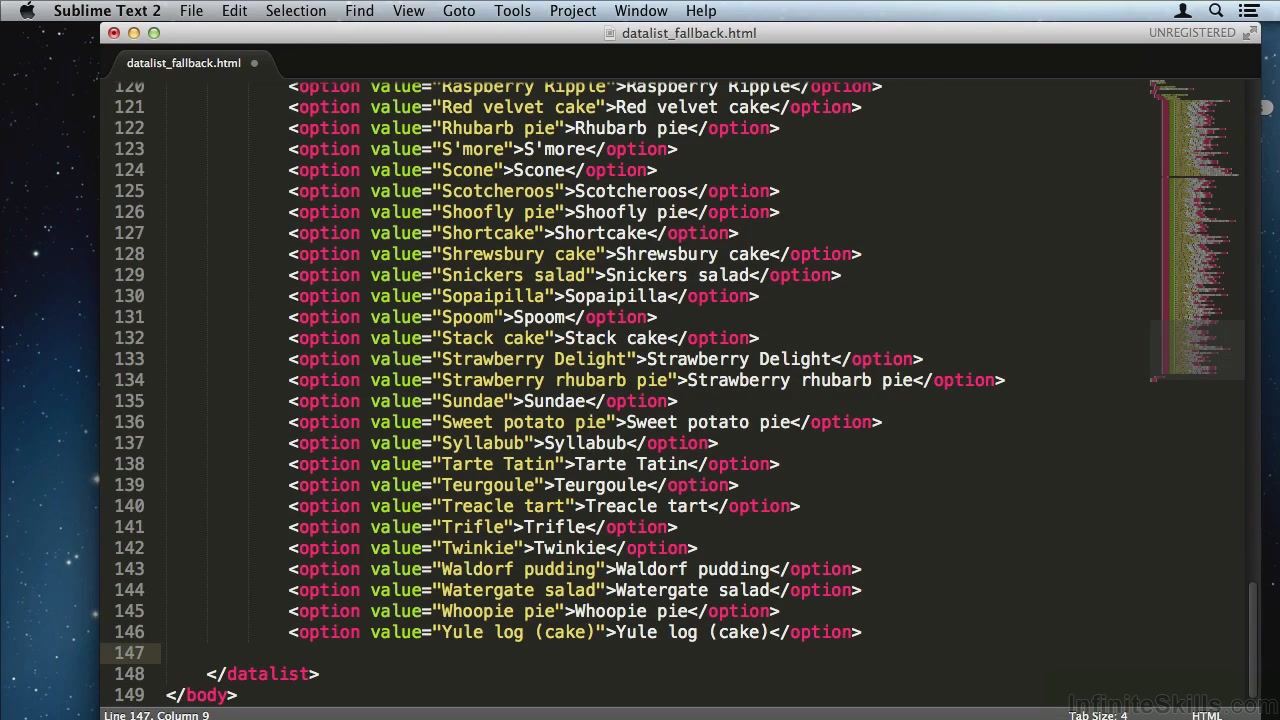Open the Find menu
1280x720 pixels.
pos(359,11)
